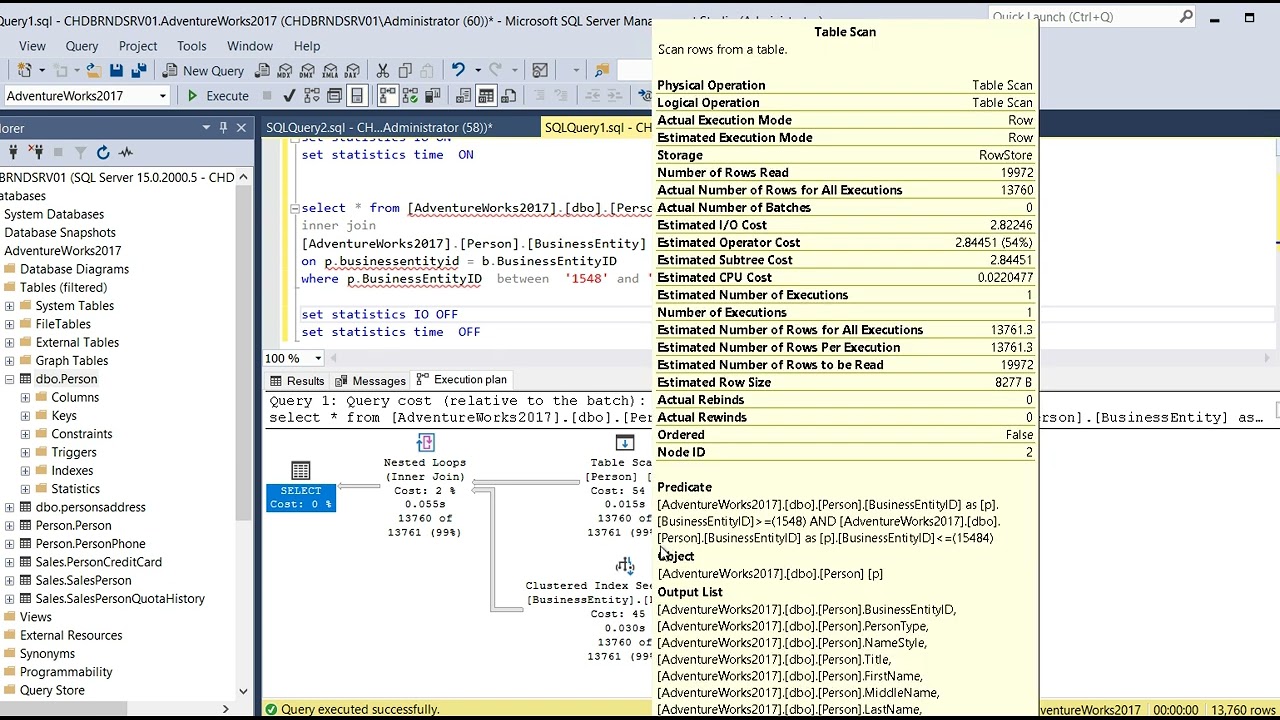1280x720 pixels.
Task: Click the DAX query icon
Action: pos(352,71)
